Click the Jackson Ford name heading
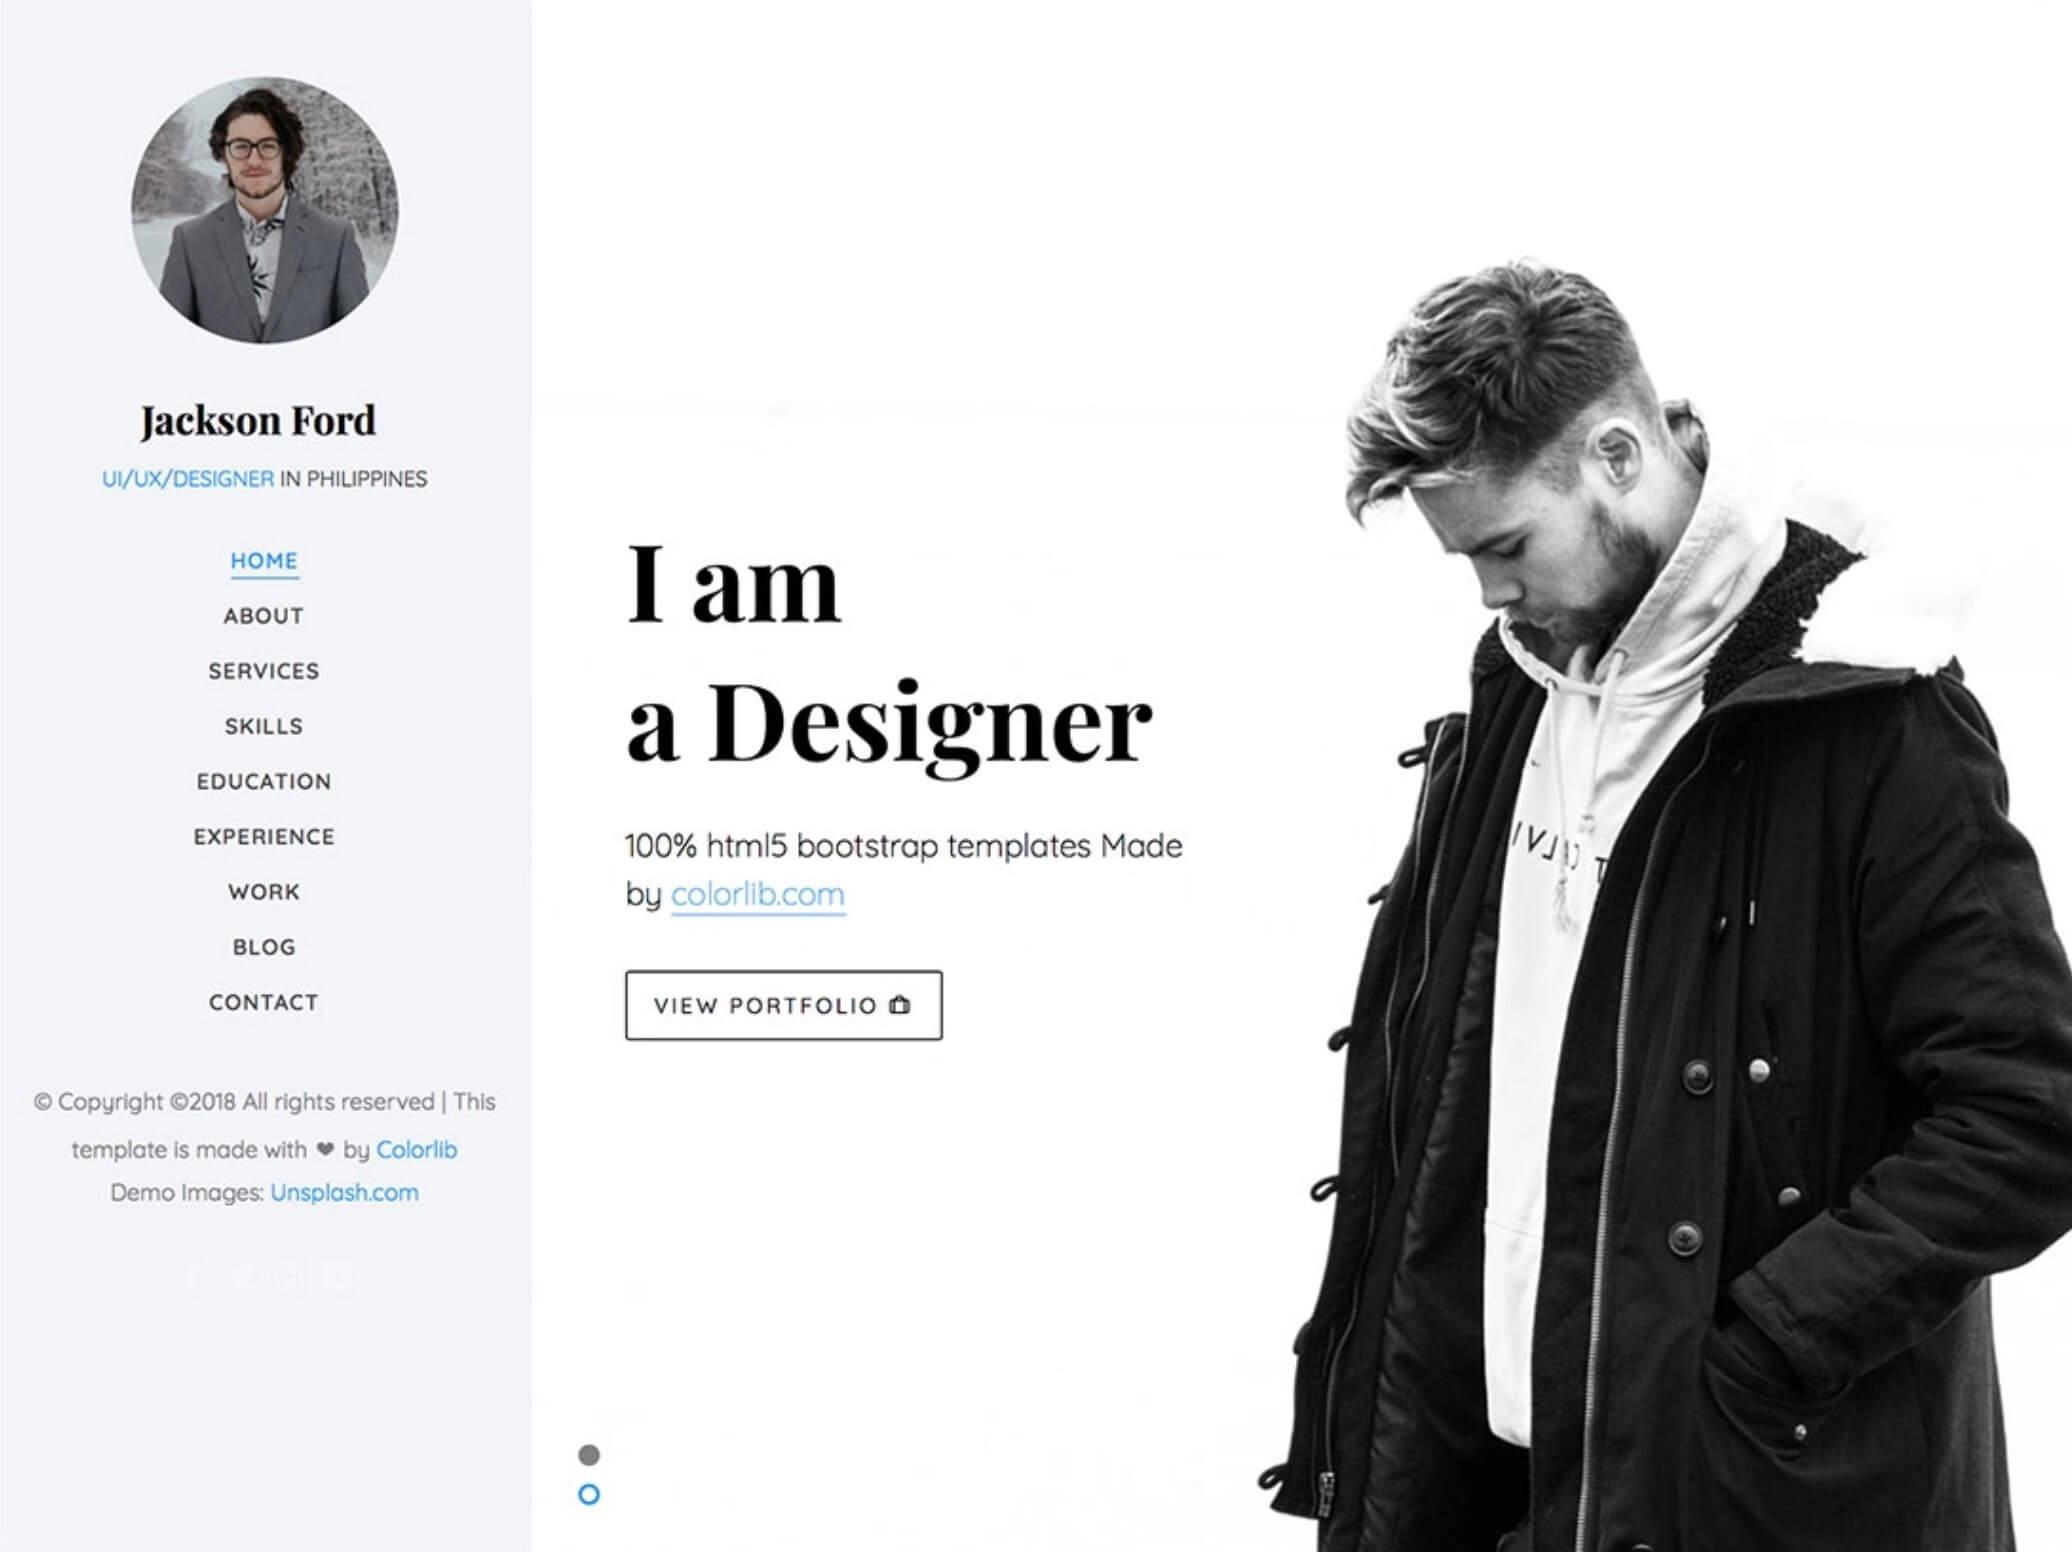Viewport: 2072px width, 1552px height. pyautogui.click(x=258, y=421)
